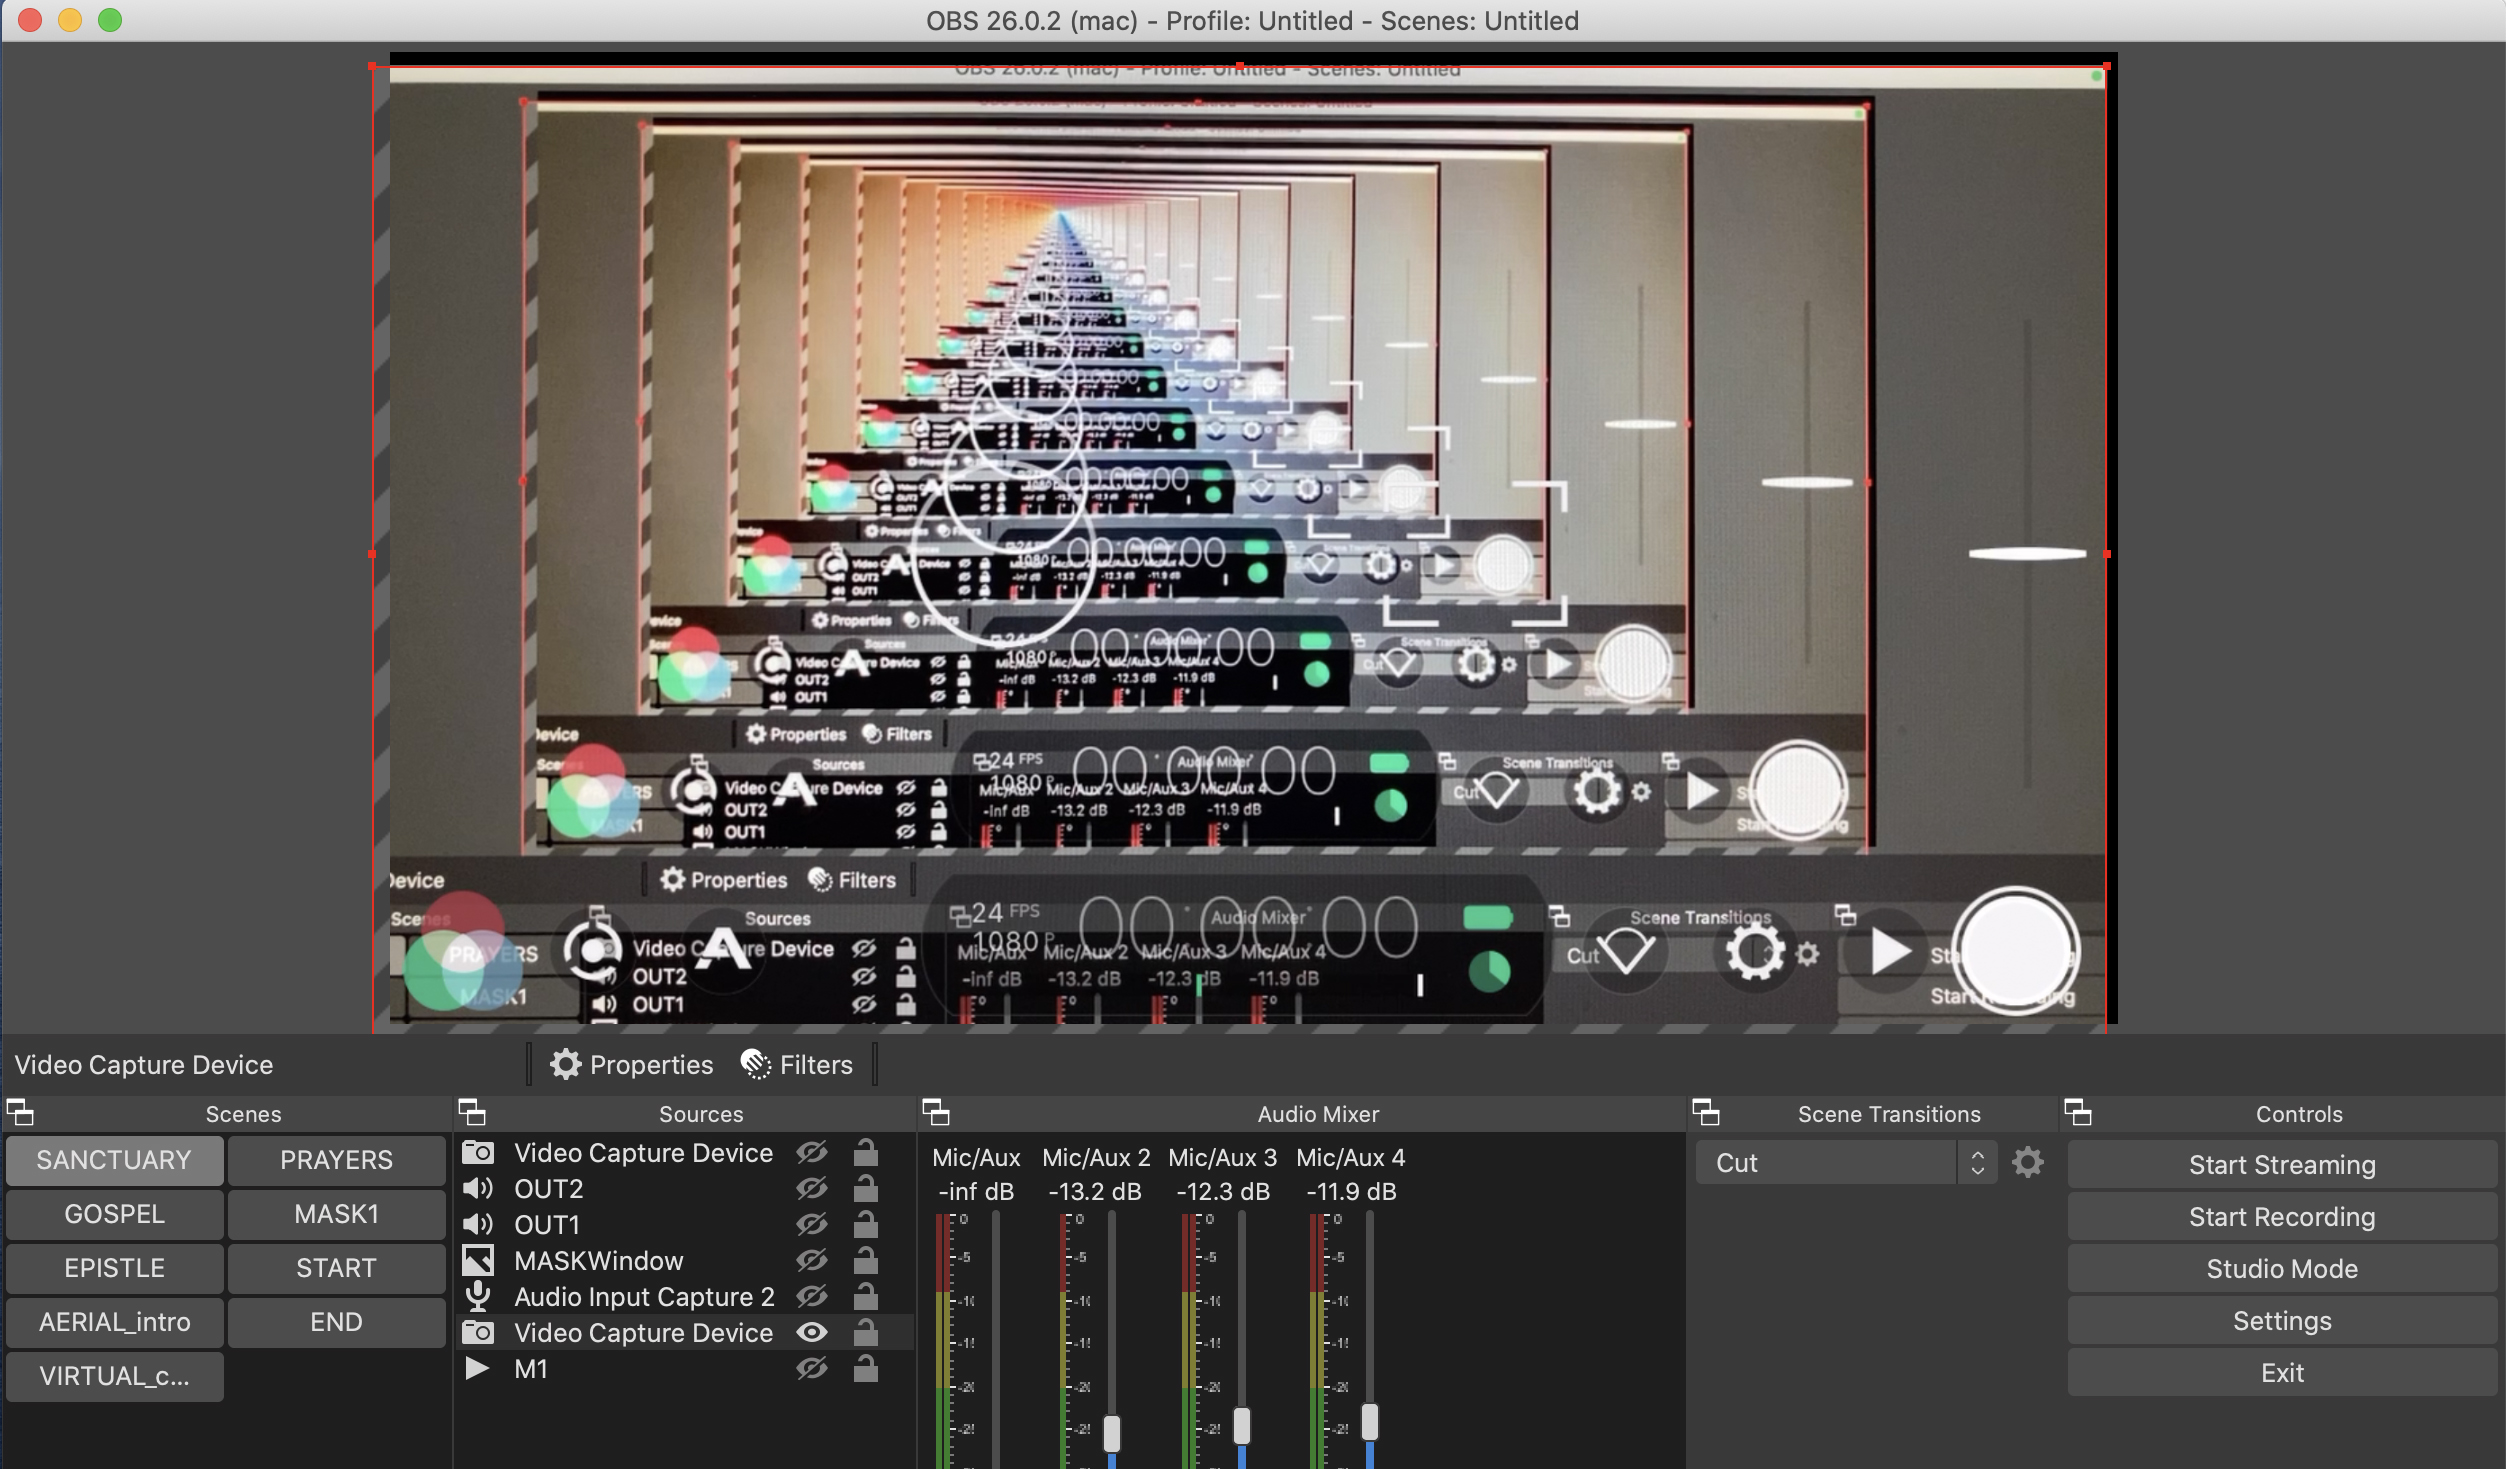Click the Scenes panel undock icon

click(20, 1112)
